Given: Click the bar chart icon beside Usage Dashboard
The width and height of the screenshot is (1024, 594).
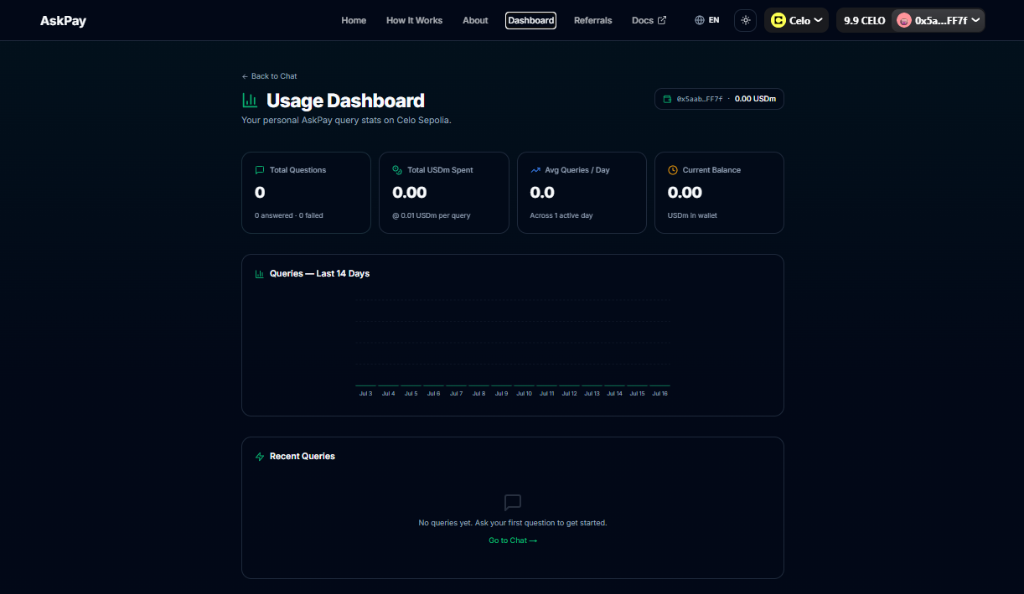Looking at the screenshot, I should pos(249,101).
